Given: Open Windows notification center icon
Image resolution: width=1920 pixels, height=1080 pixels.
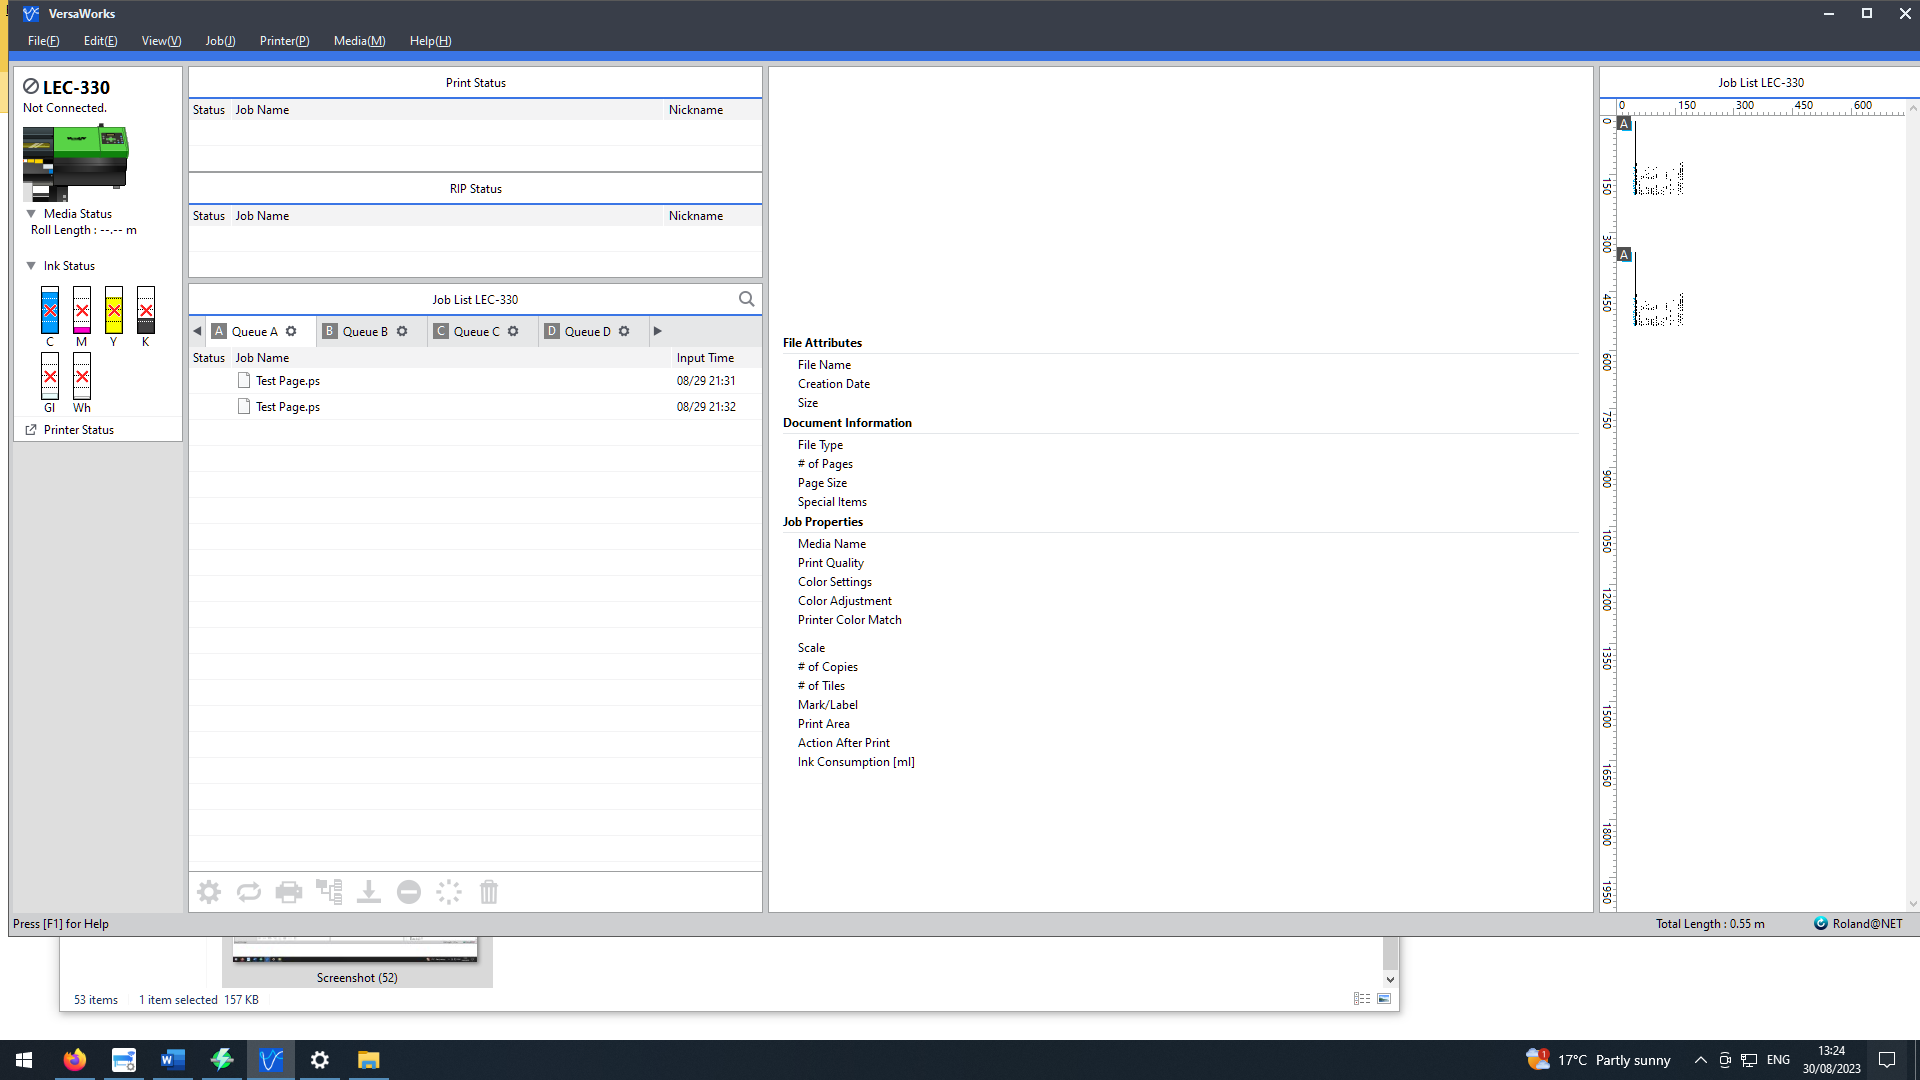Looking at the screenshot, I should (x=1887, y=1060).
